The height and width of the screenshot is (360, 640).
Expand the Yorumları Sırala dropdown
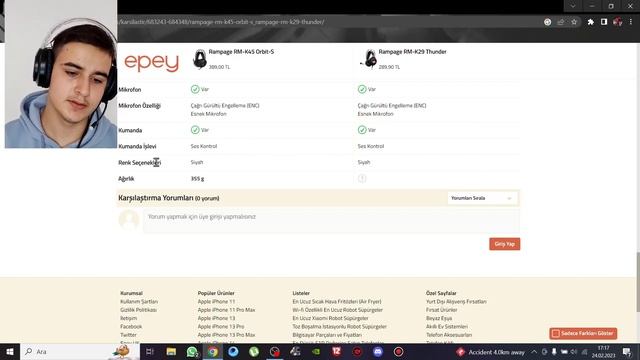click(x=482, y=198)
